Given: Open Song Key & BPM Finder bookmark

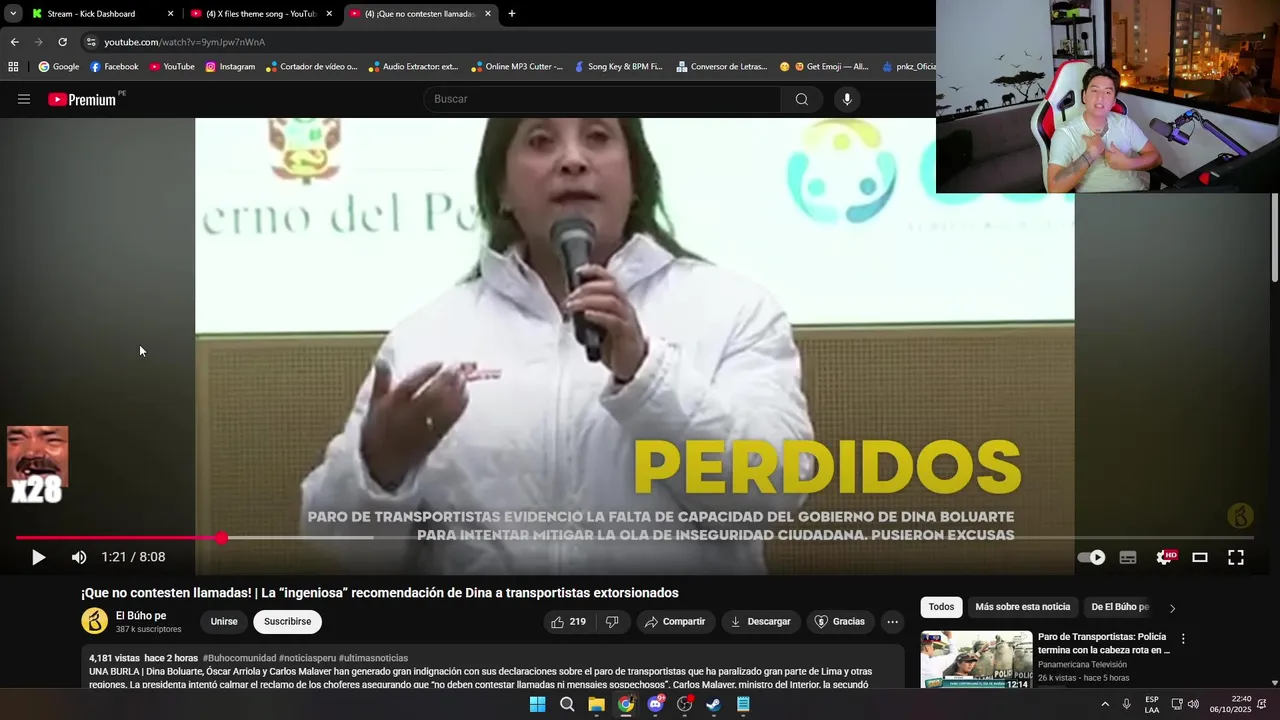Looking at the screenshot, I should point(617,67).
